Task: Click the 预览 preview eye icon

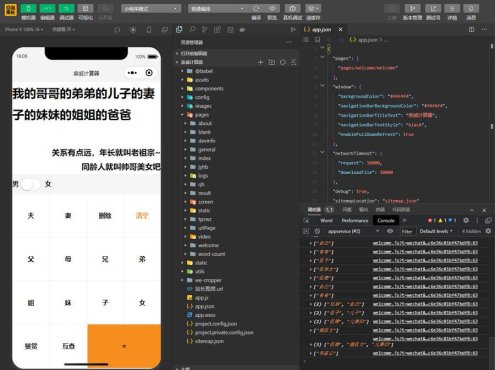Action: pos(272,8)
